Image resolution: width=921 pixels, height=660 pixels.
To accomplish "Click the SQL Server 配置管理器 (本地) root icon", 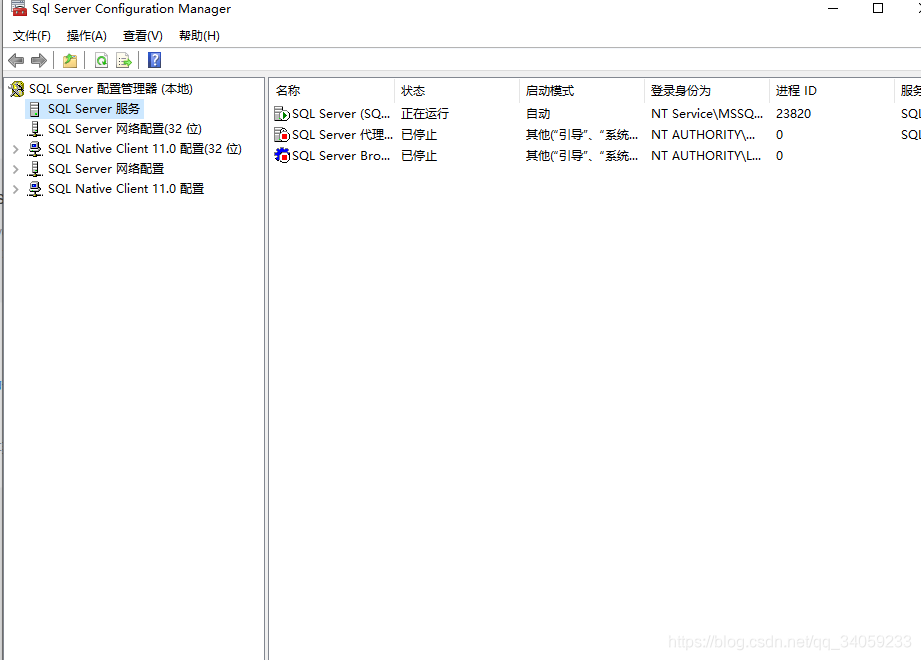I will 17,89.
